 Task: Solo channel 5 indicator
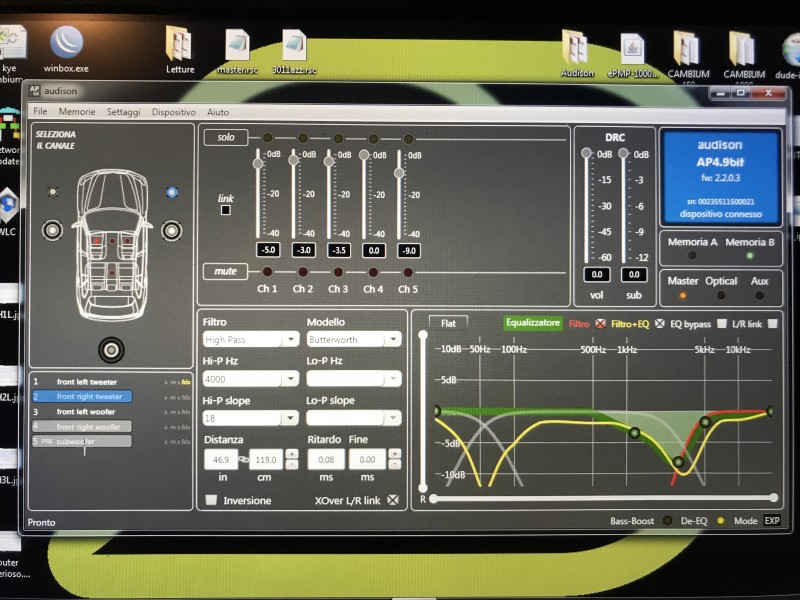pos(408,138)
